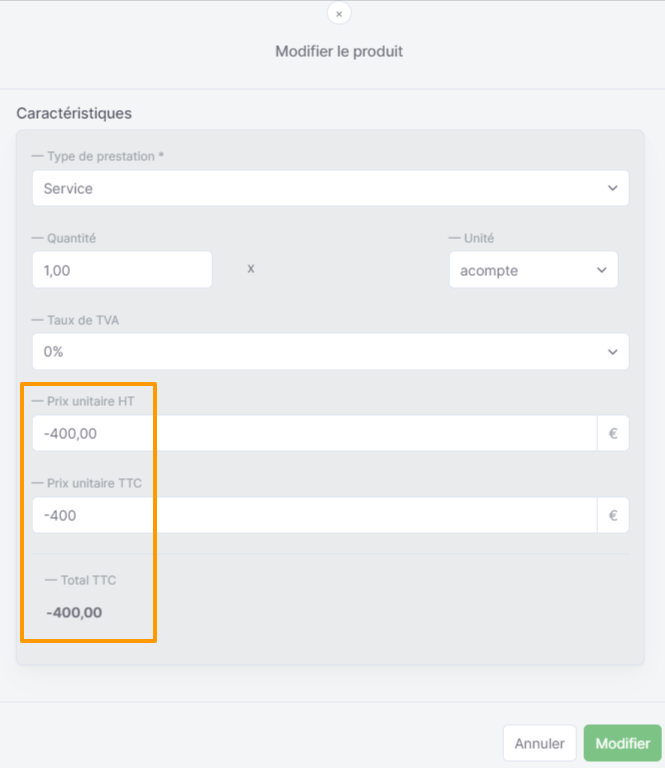The height and width of the screenshot is (768, 665).
Task: Open the Type de prestation Service dropdown
Action: pyautogui.click(x=331, y=188)
